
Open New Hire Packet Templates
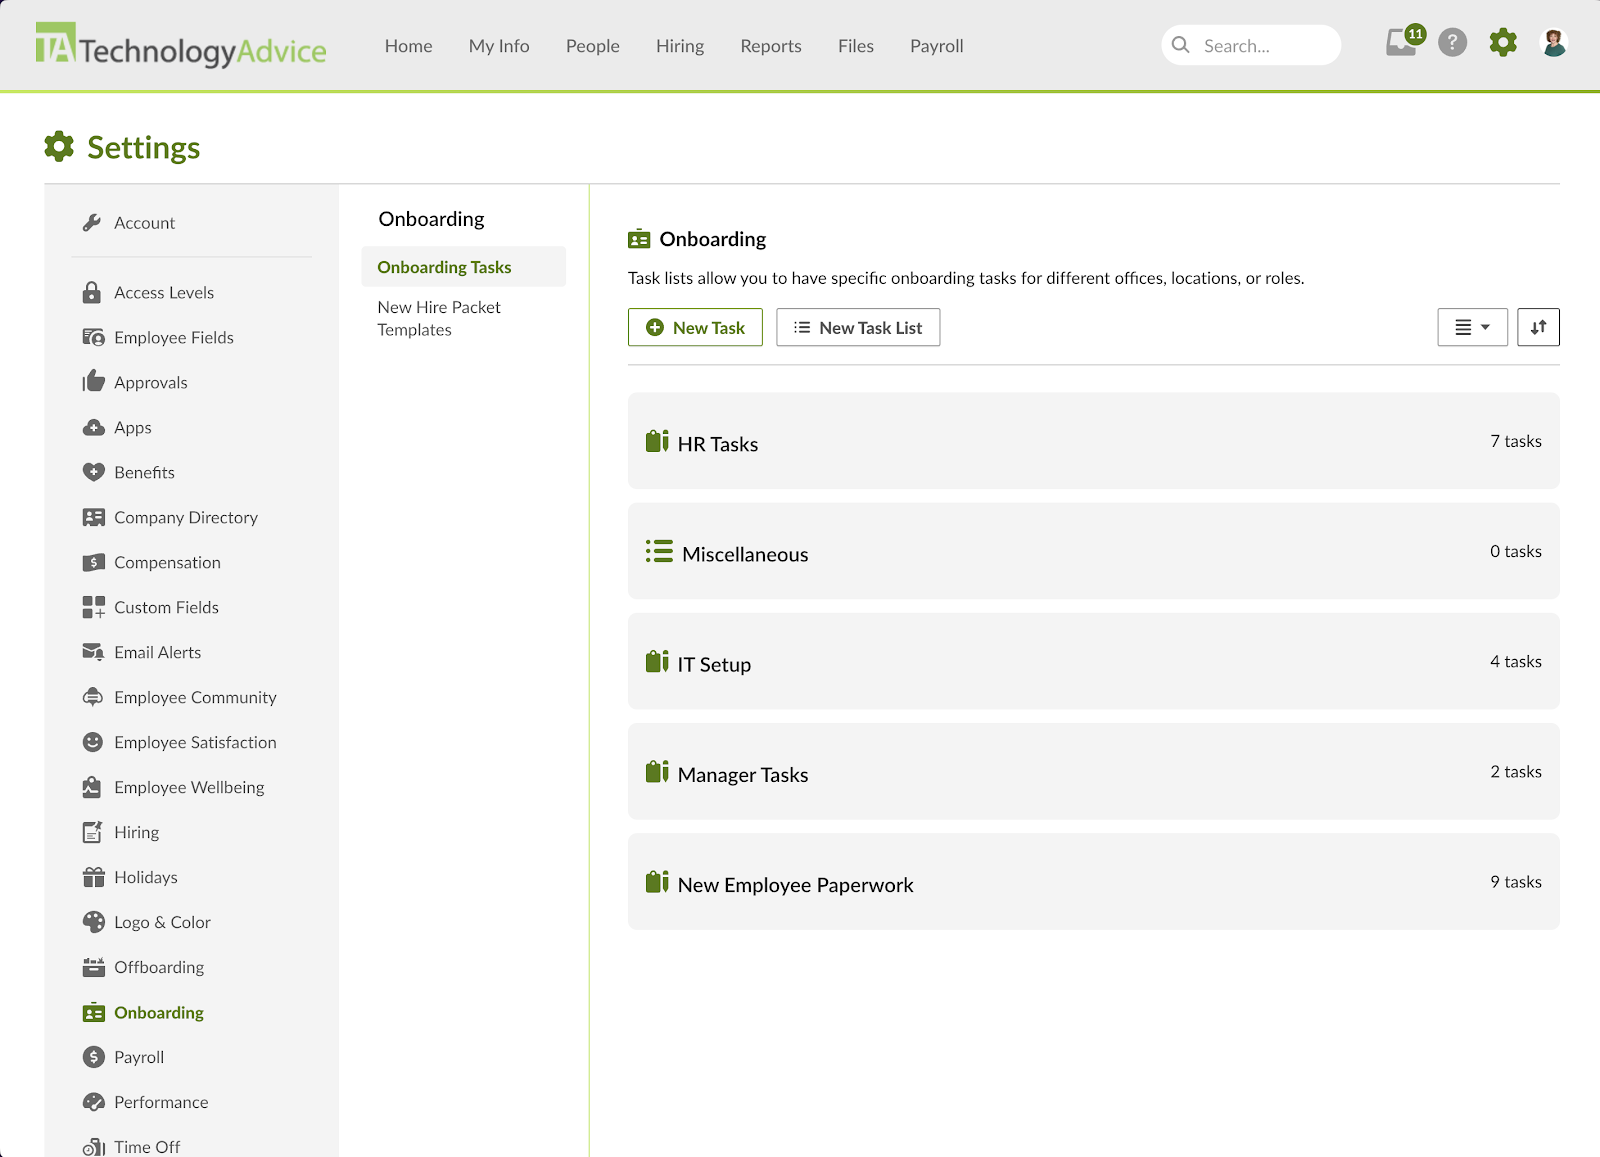tap(440, 318)
